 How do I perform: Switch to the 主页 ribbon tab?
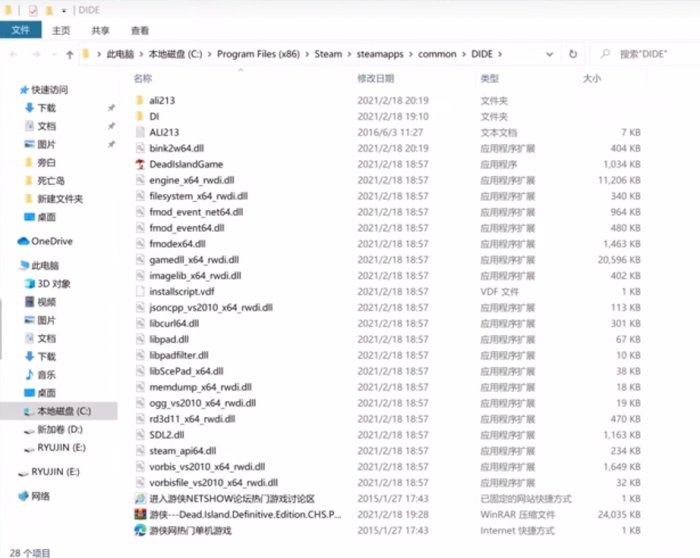(x=61, y=30)
